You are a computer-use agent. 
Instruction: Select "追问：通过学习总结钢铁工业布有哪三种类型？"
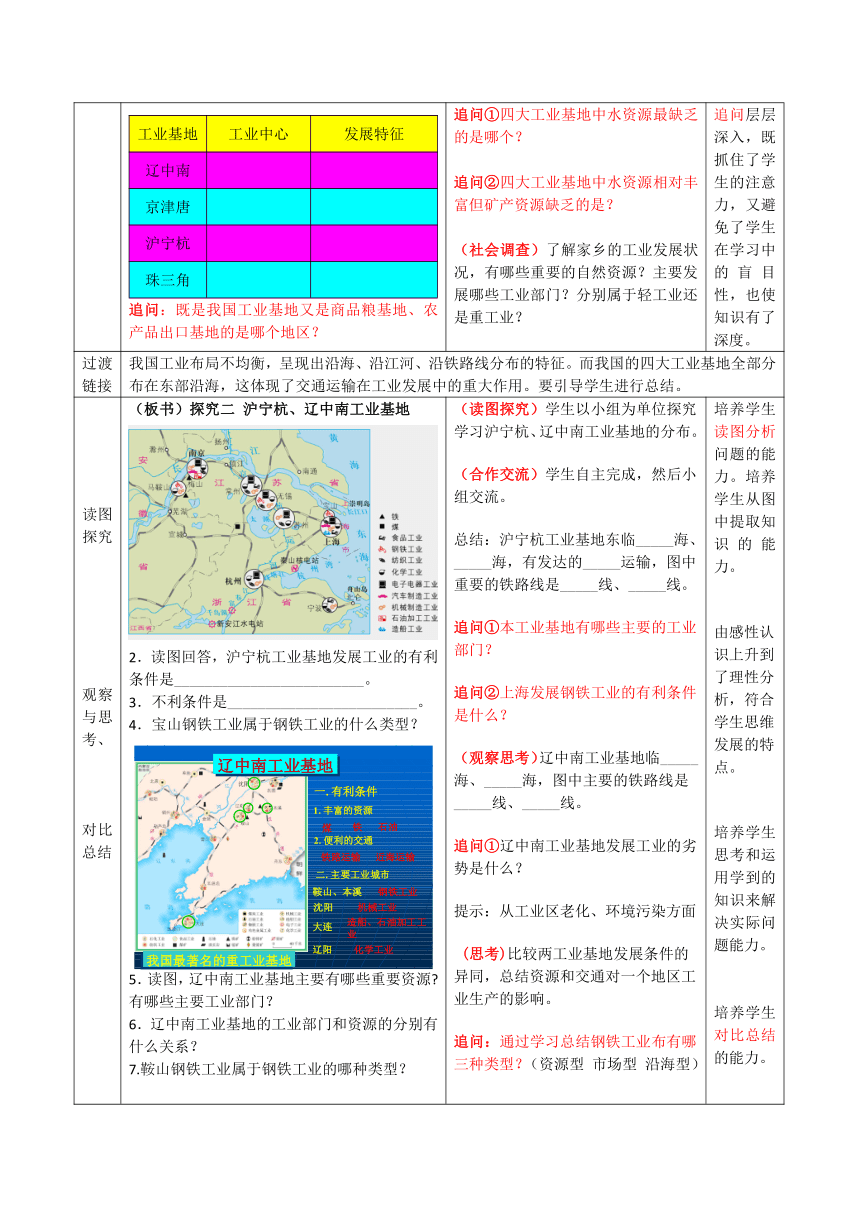coord(576,1053)
